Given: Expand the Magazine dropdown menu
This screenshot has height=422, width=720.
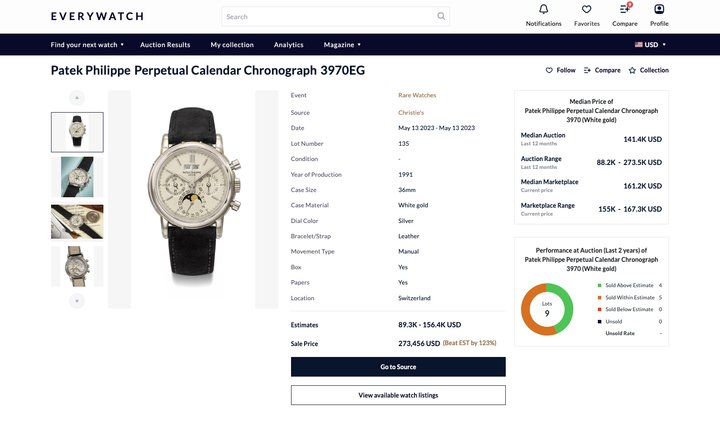Looking at the screenshot, I should 342,45.
